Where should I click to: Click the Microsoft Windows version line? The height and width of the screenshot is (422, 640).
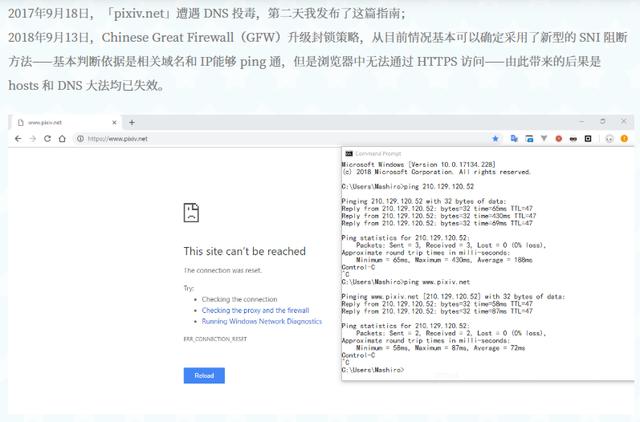click(x=418, y=164)
